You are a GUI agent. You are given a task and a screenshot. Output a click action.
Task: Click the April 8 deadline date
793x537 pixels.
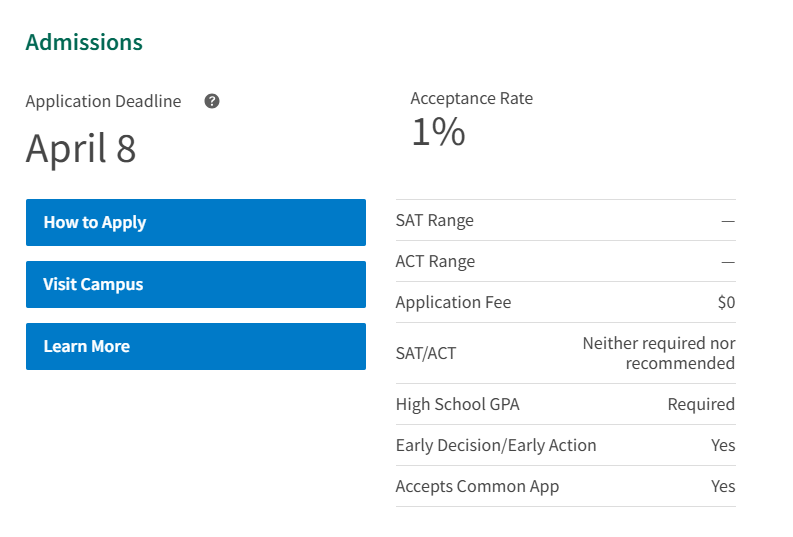[81, 148]
